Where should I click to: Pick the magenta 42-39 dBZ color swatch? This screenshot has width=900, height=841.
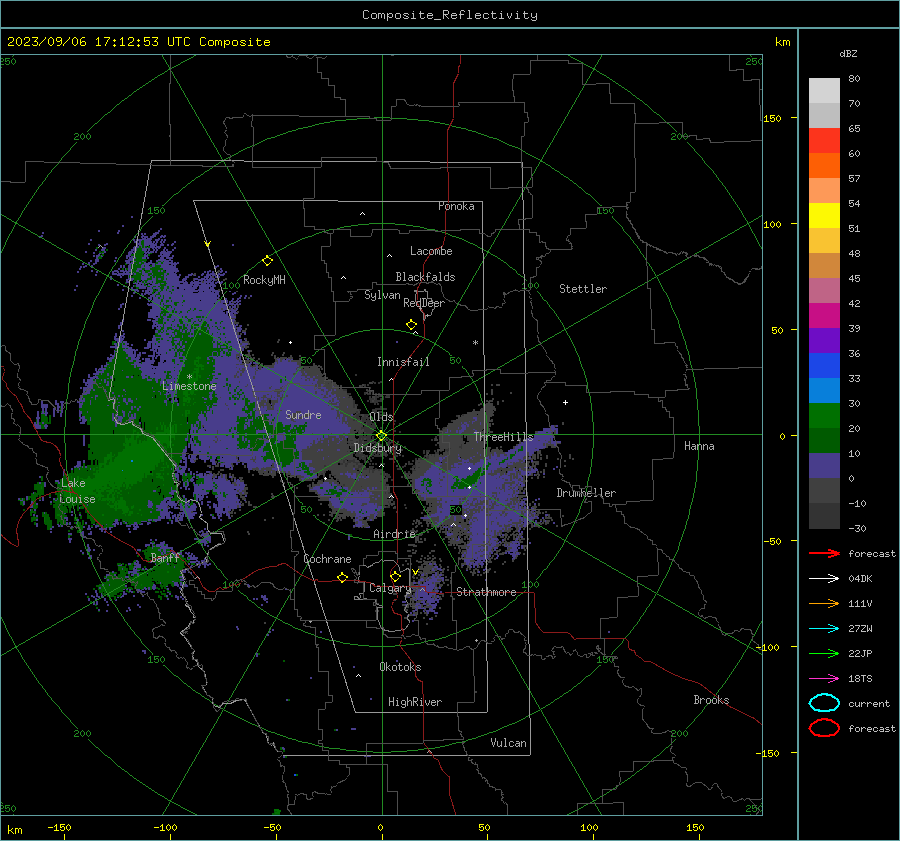824,315
